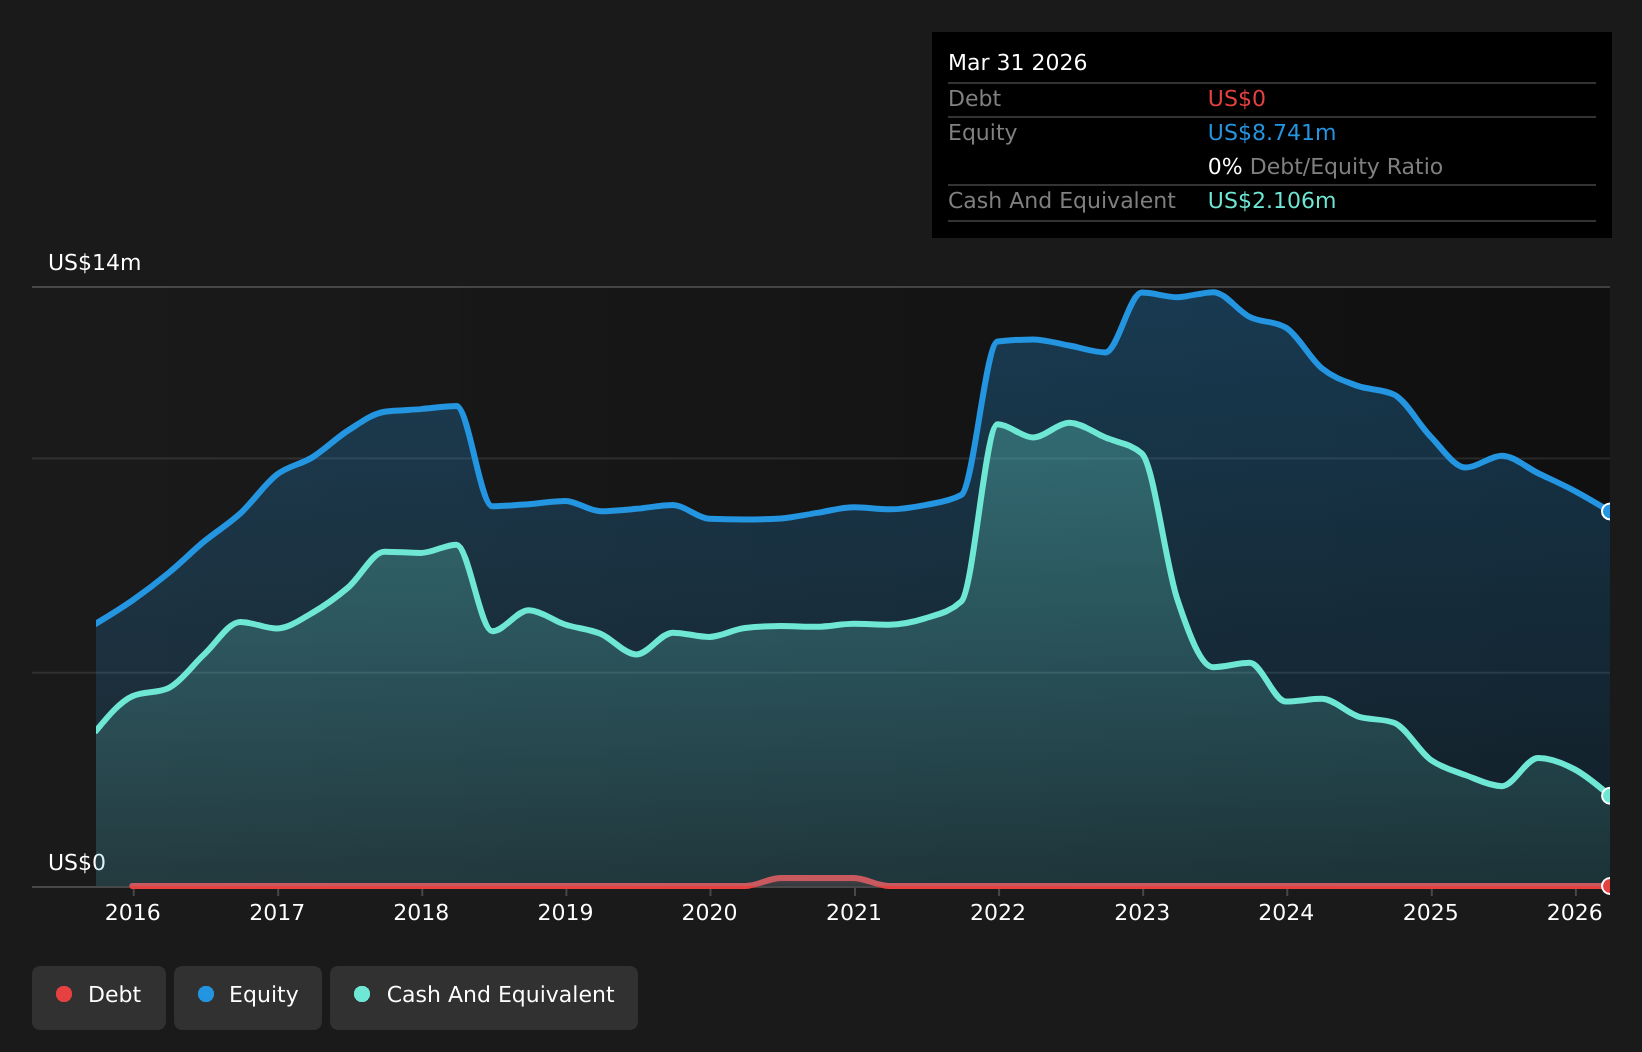Viewport: 1642px width, 1052px height.
Task: Click the US$14m y-axis label
Action: (95, 263)
